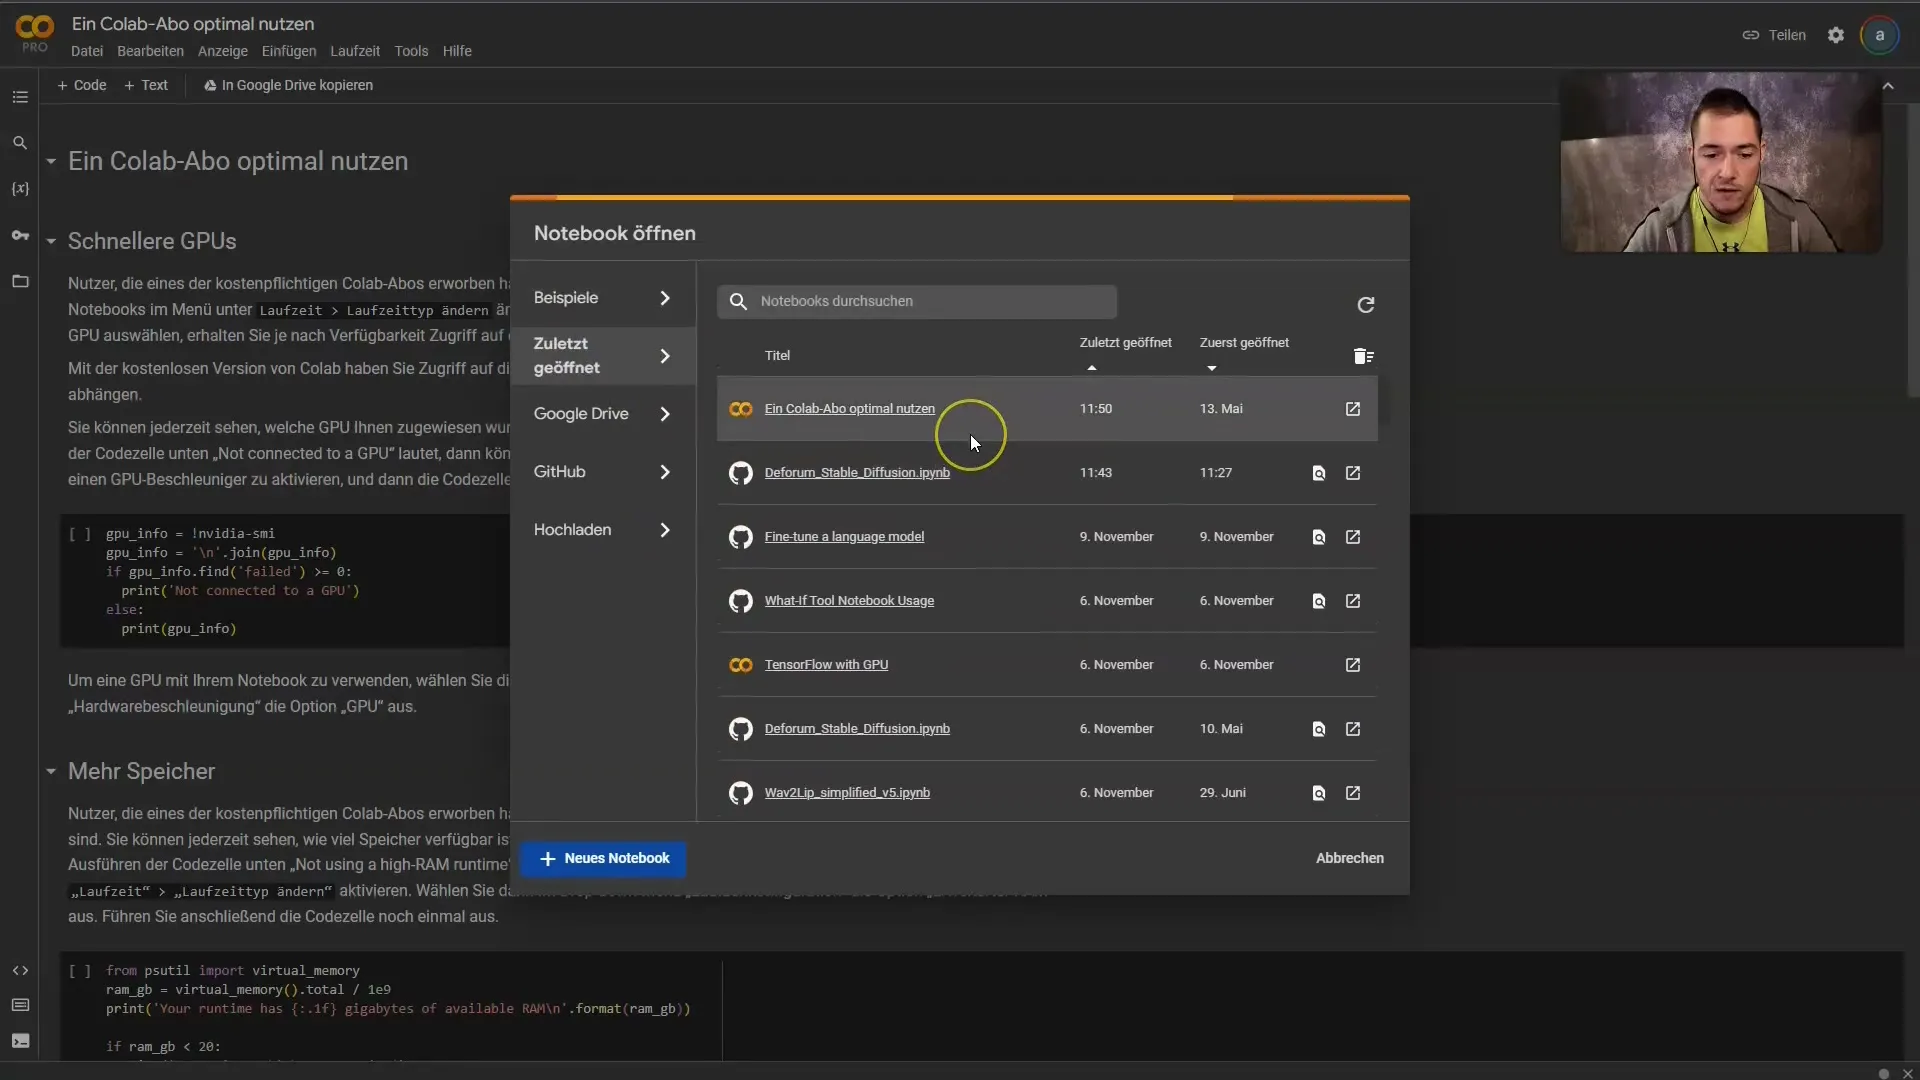Open 'Fine-tune a language model' link

click(x=844, y=537)
